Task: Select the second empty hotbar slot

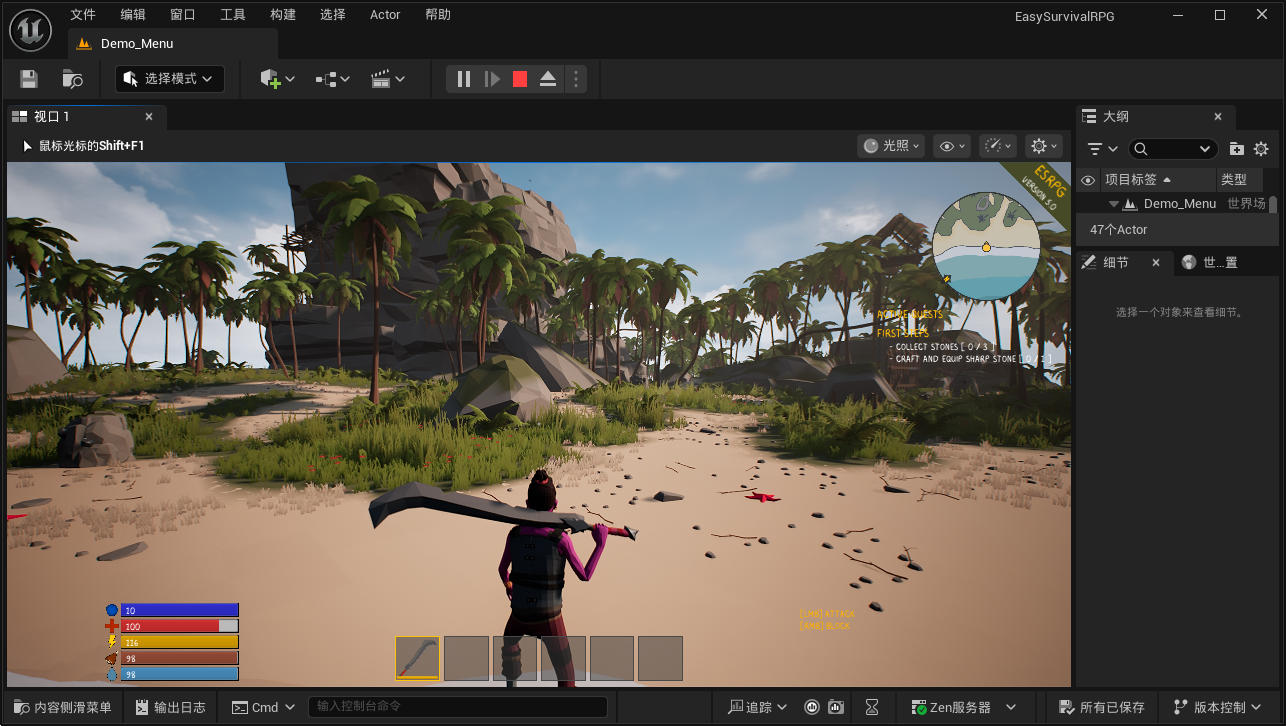Action: click(466, 659)
